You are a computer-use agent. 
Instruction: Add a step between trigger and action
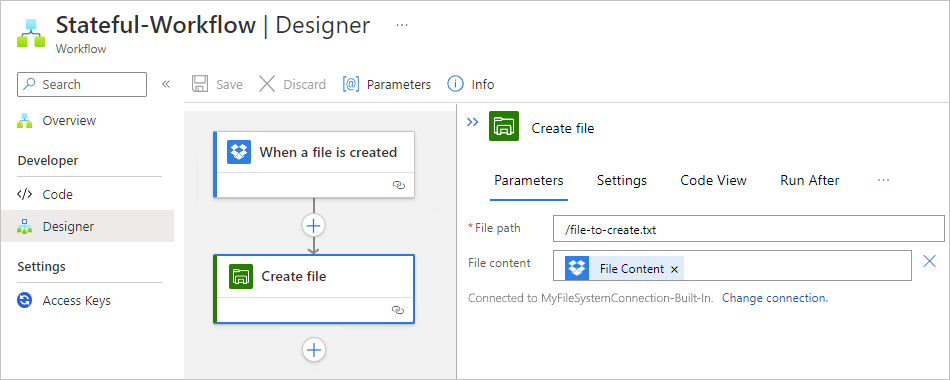tap(314, 226)
